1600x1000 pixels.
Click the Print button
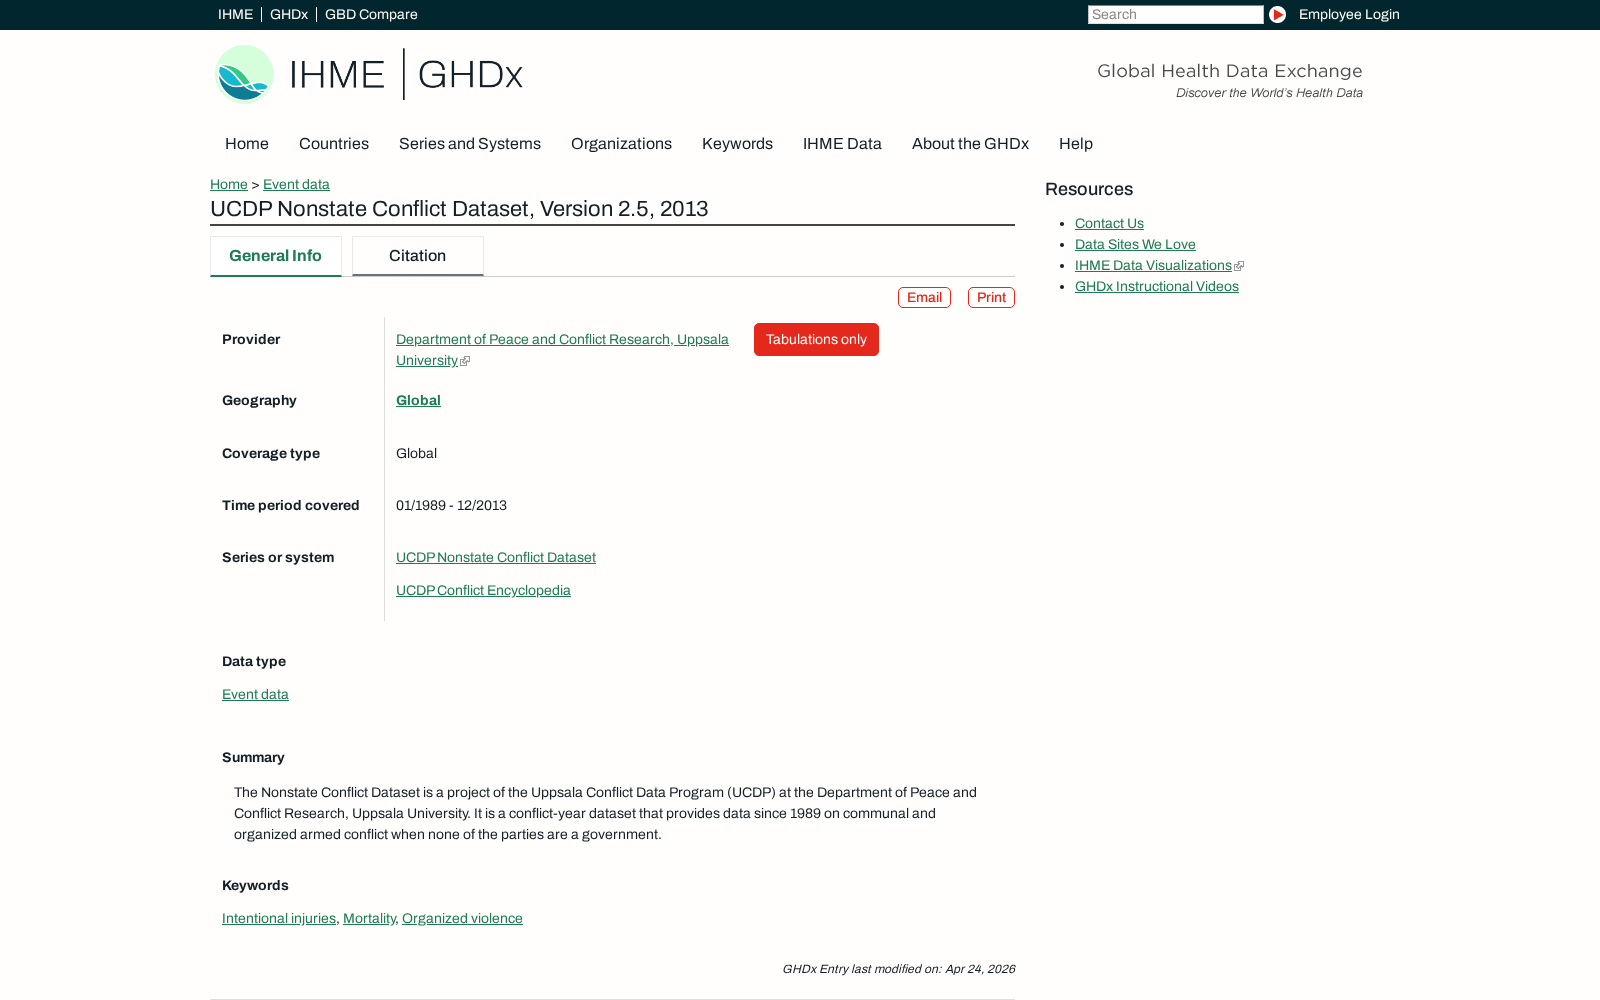click(x=991, y=297)
